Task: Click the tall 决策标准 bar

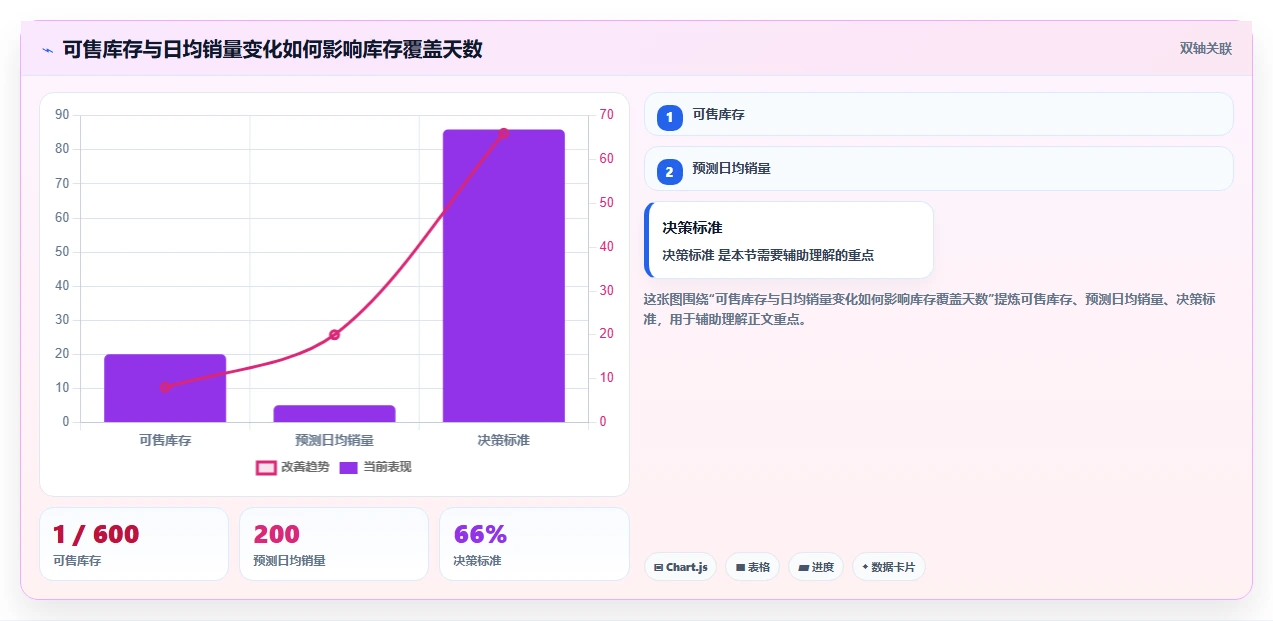Action: [504, 275]
